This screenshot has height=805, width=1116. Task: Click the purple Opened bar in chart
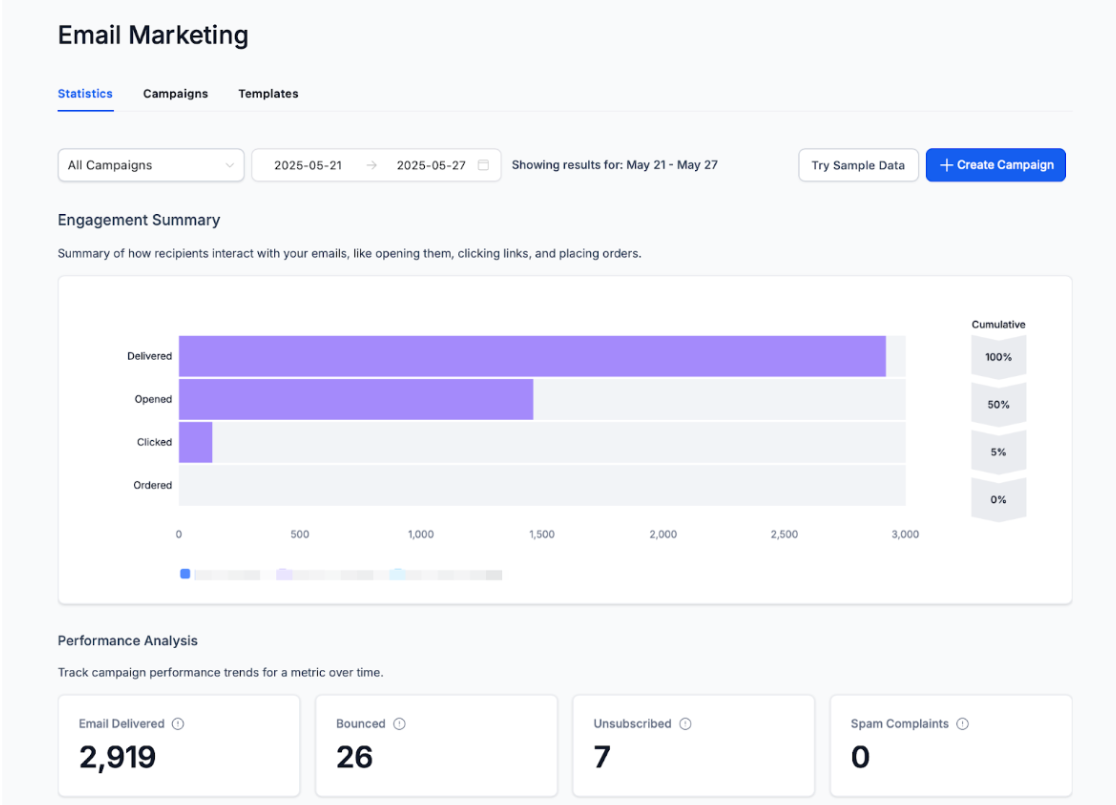click(355, 399)
